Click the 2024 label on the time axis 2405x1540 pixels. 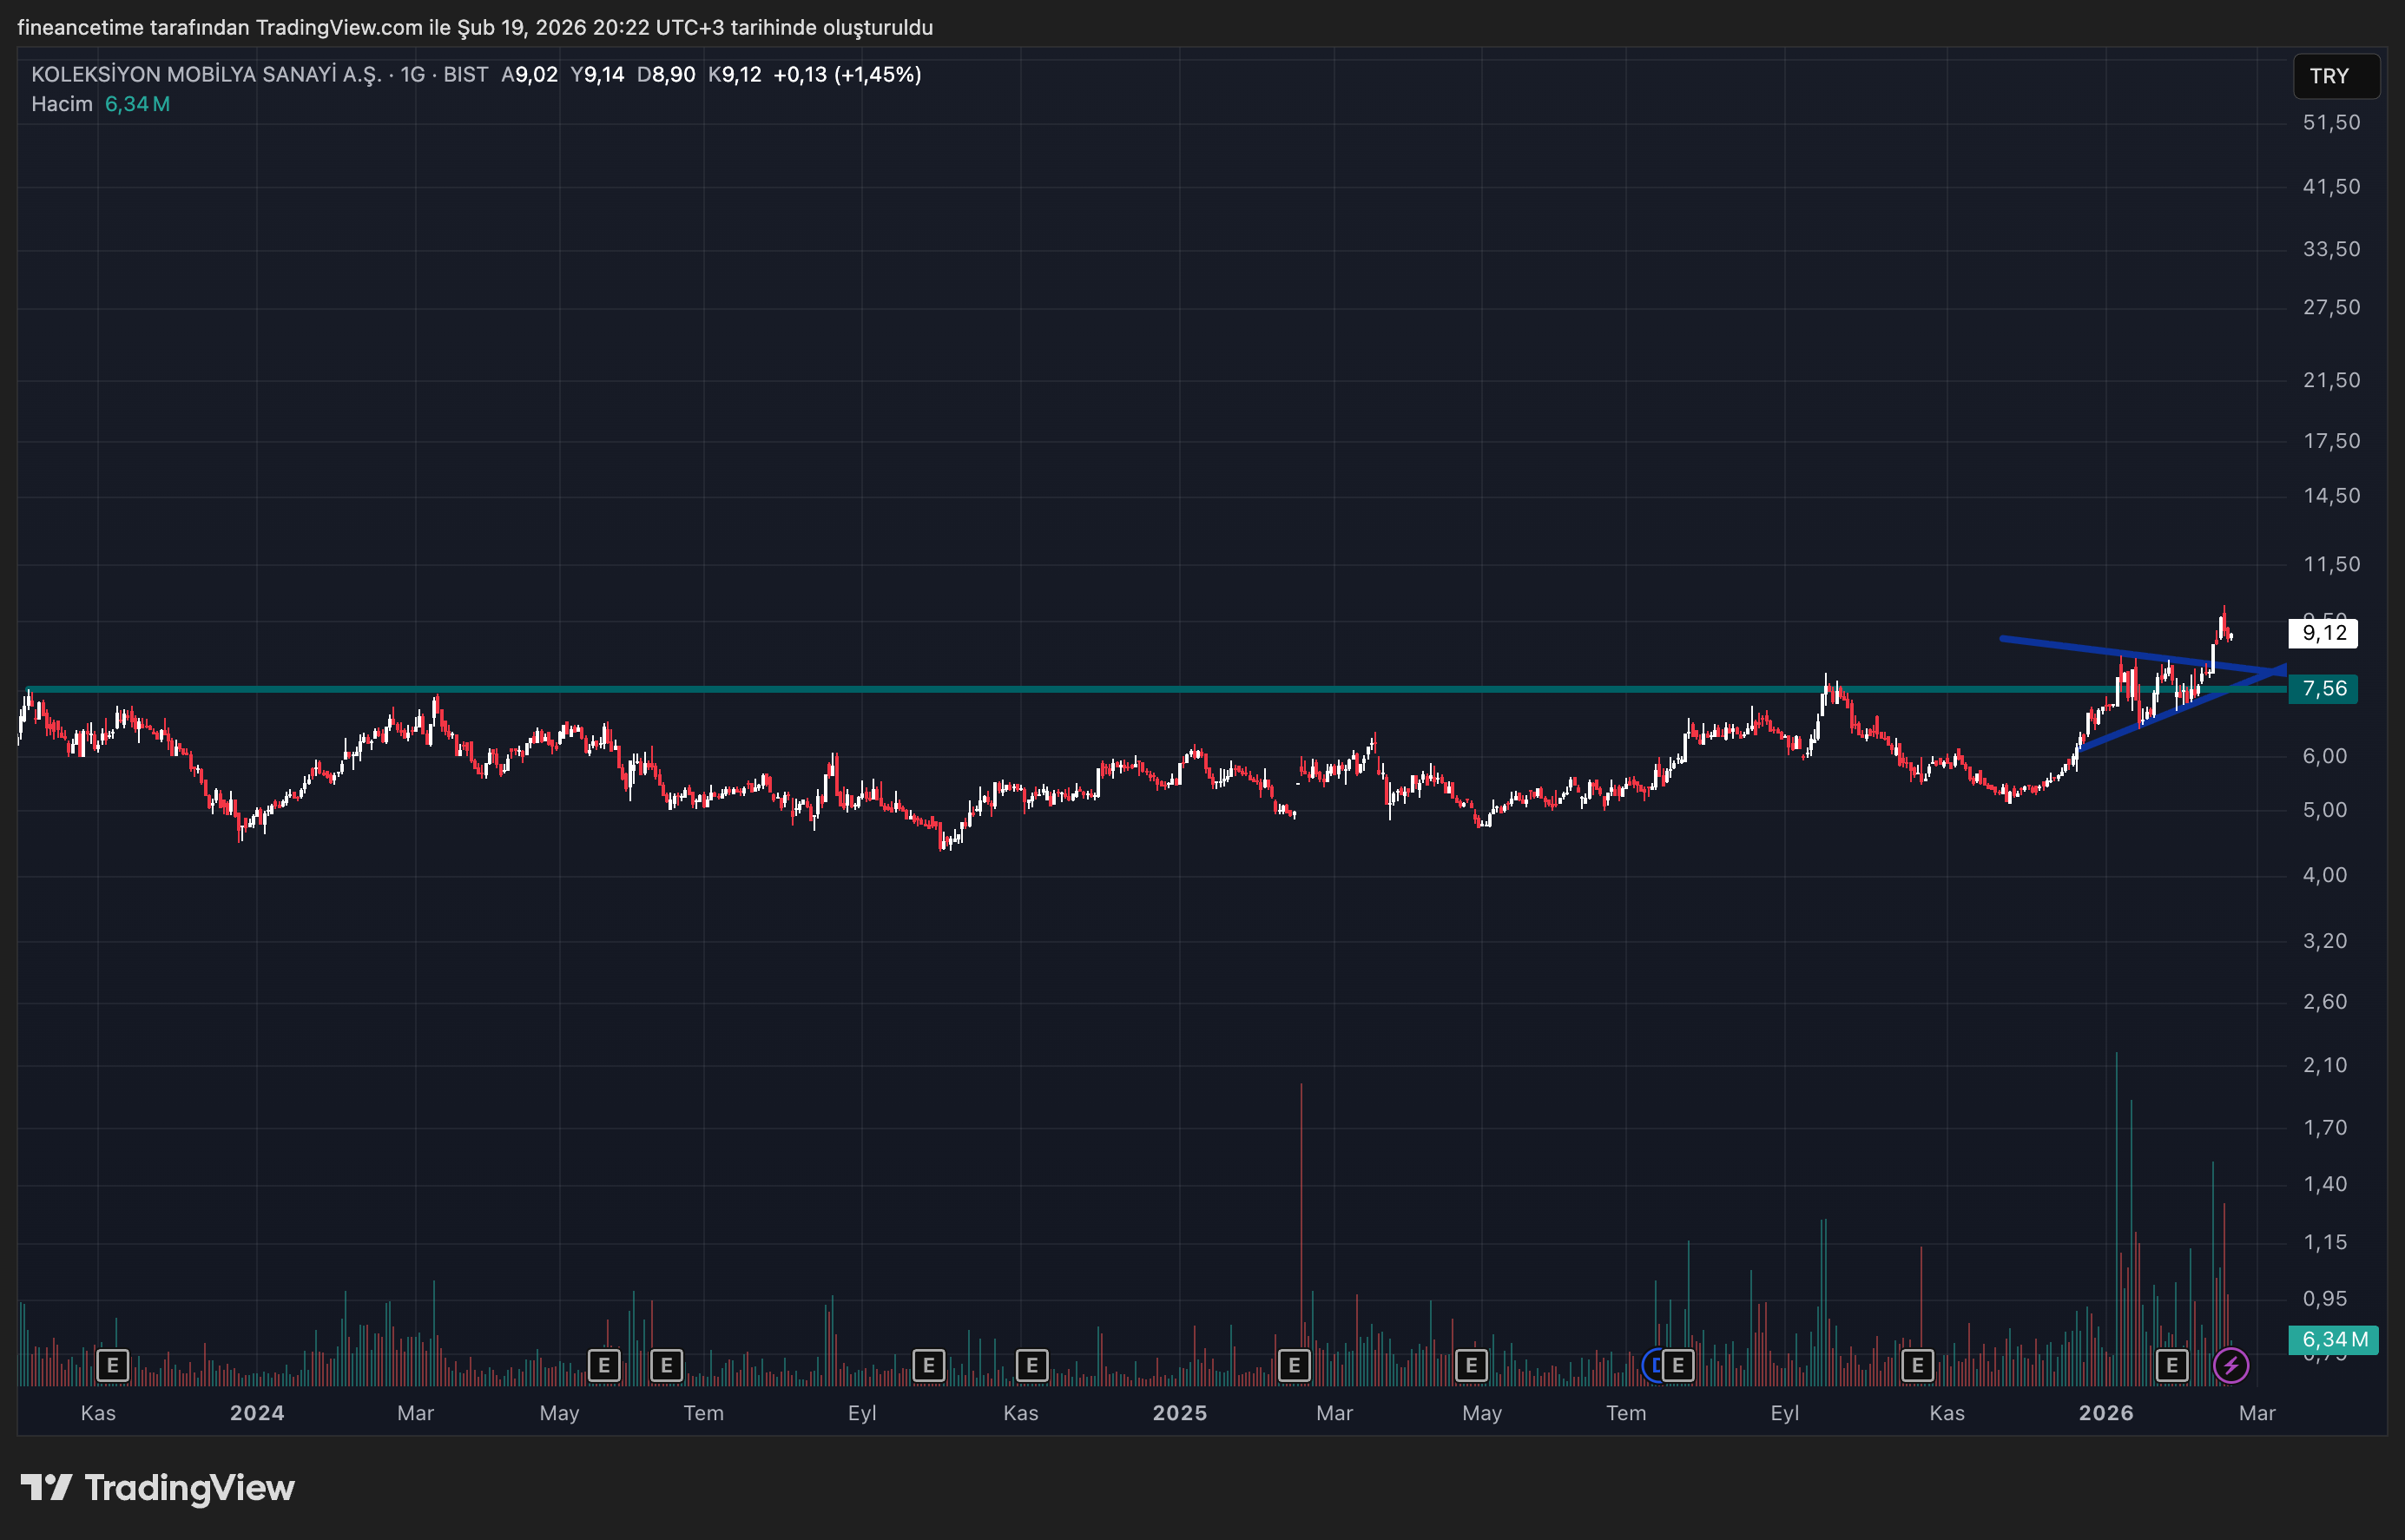tap(257, 1413)
